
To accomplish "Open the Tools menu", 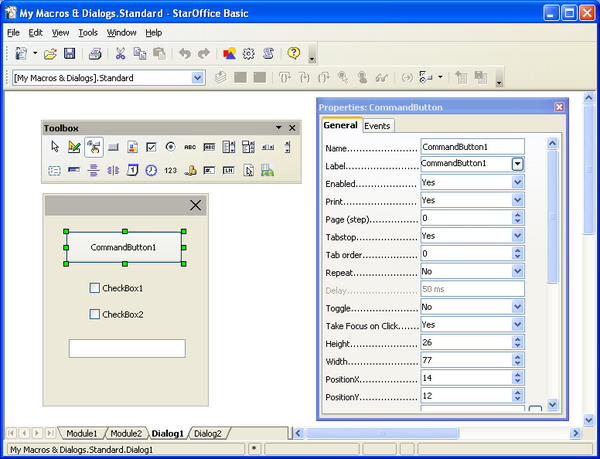I will 88,33.
